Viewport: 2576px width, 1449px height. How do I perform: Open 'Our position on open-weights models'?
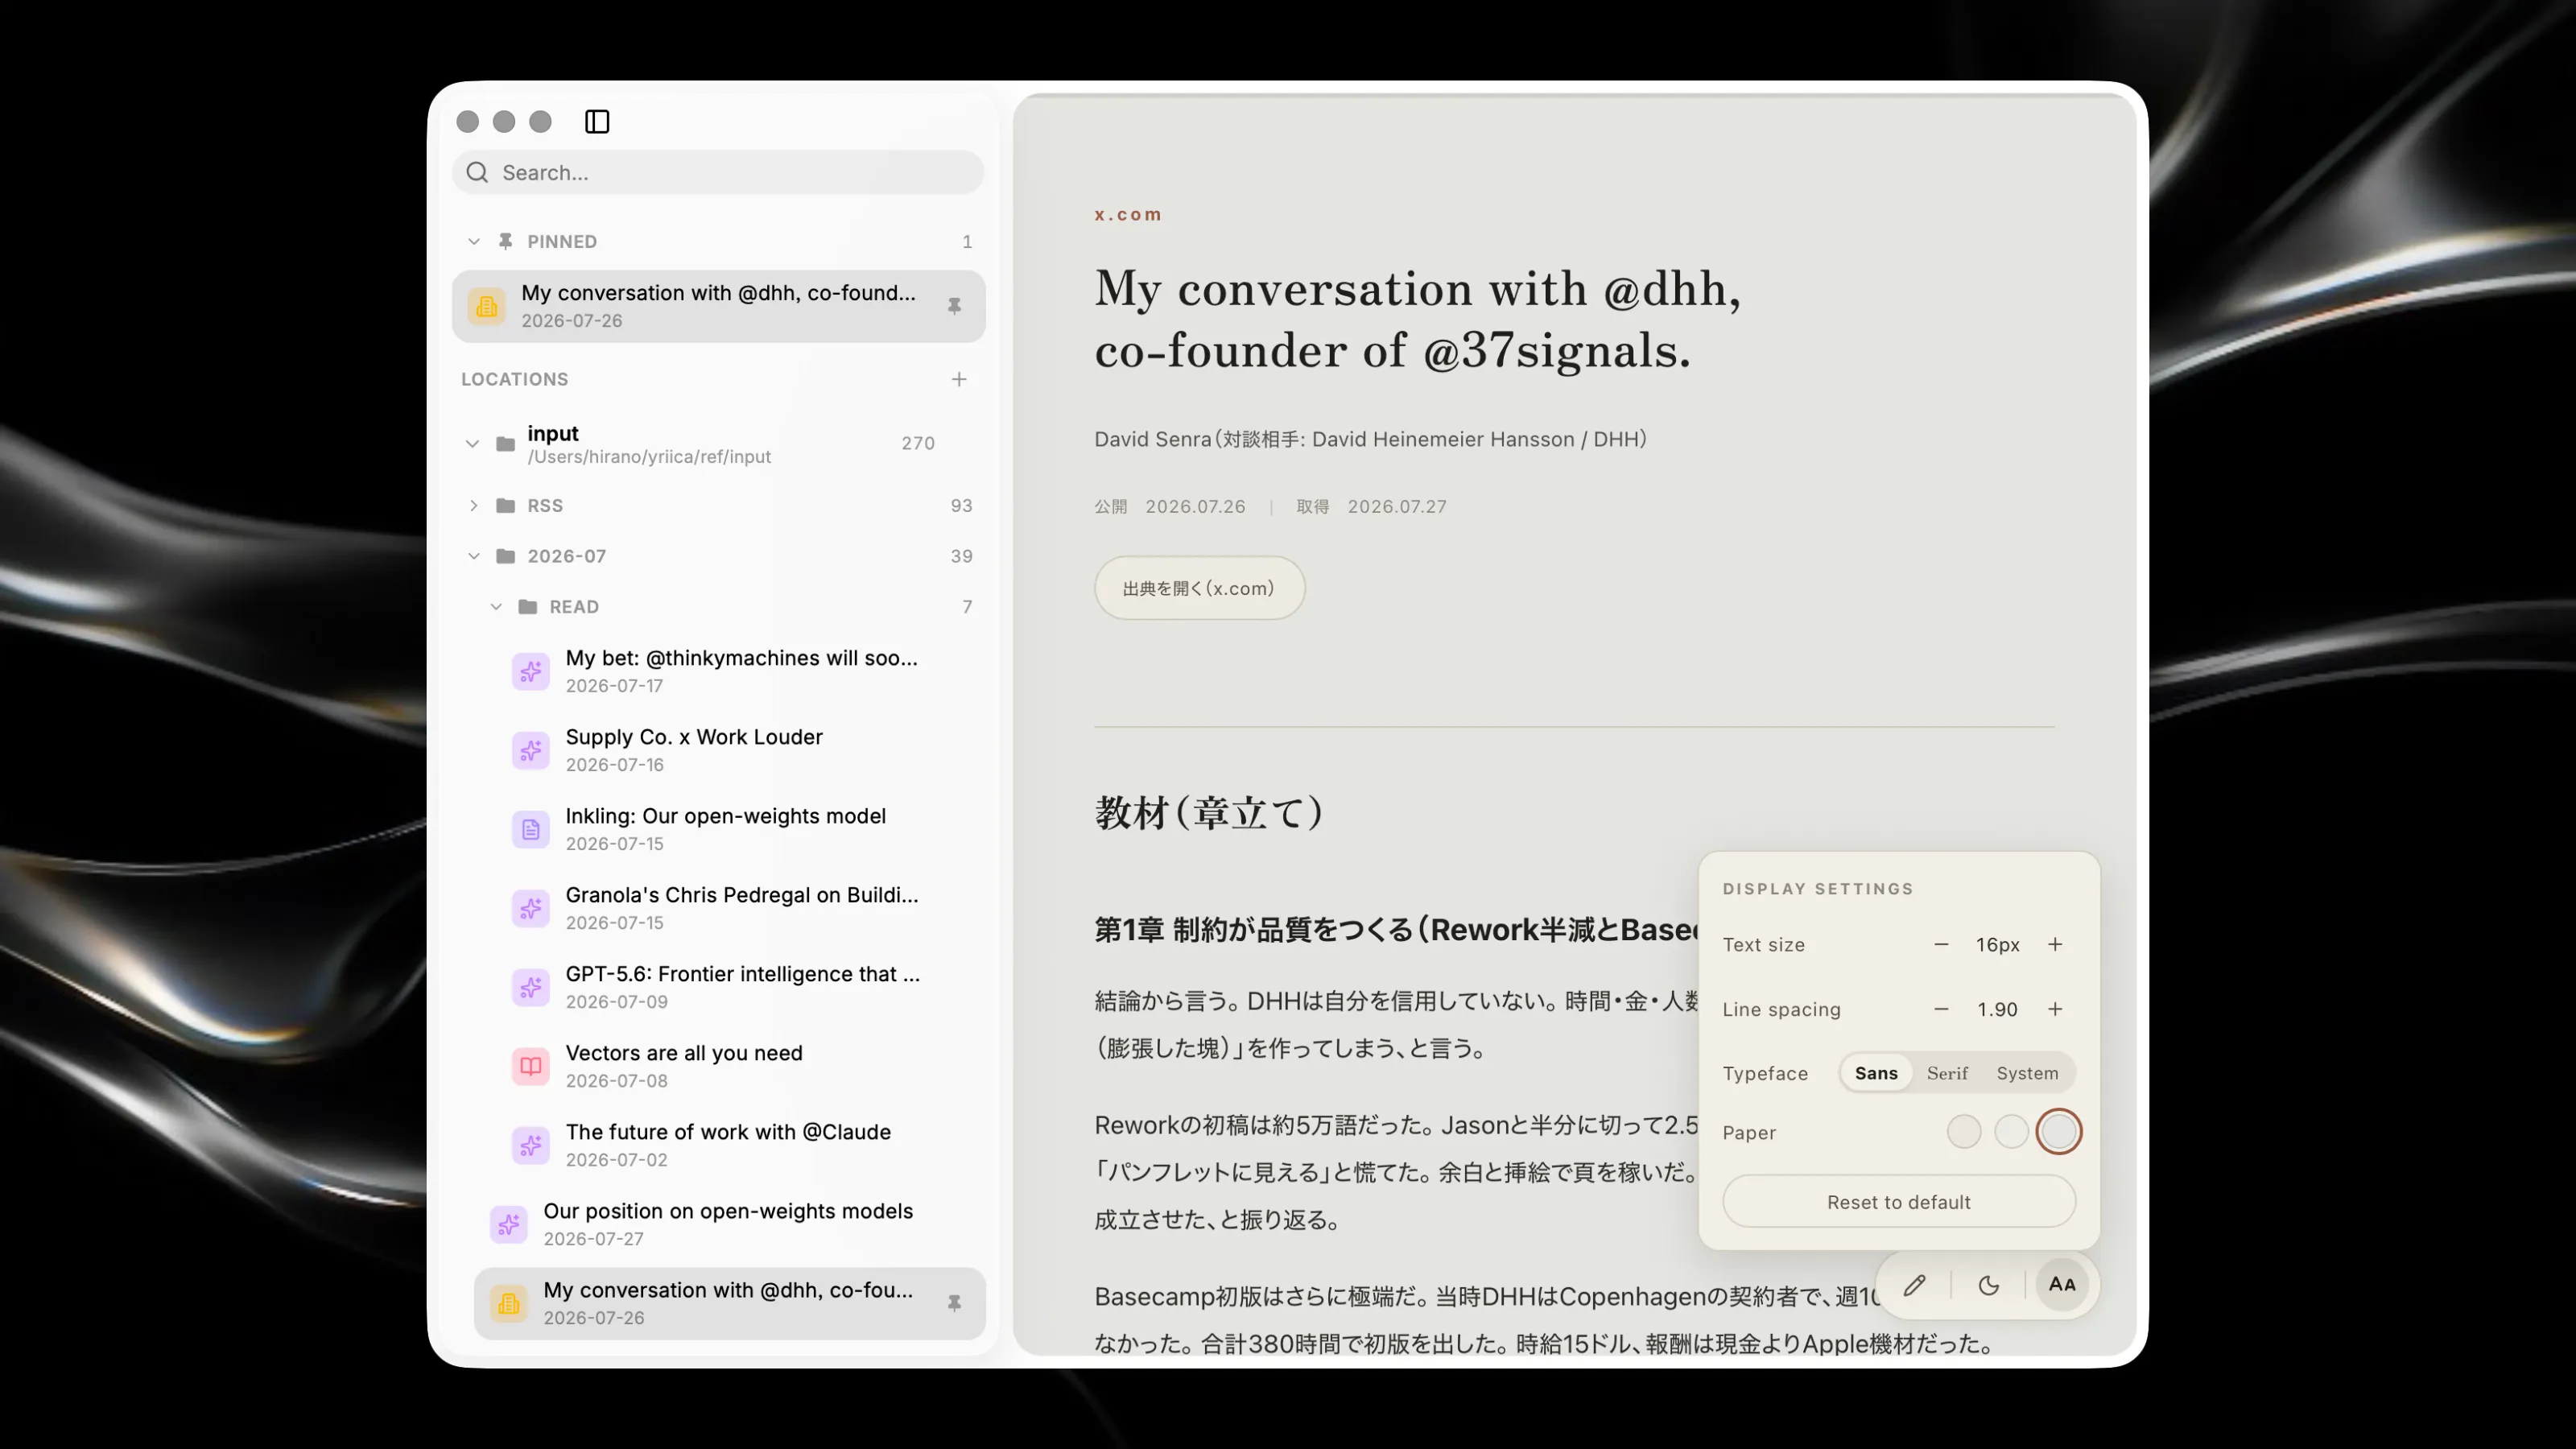click(729, 1224)
